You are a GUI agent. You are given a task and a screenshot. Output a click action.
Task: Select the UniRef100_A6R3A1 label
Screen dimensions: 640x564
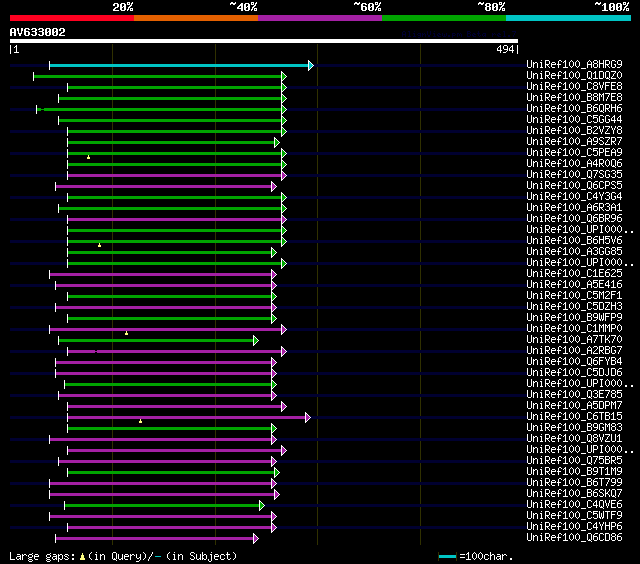574,208
